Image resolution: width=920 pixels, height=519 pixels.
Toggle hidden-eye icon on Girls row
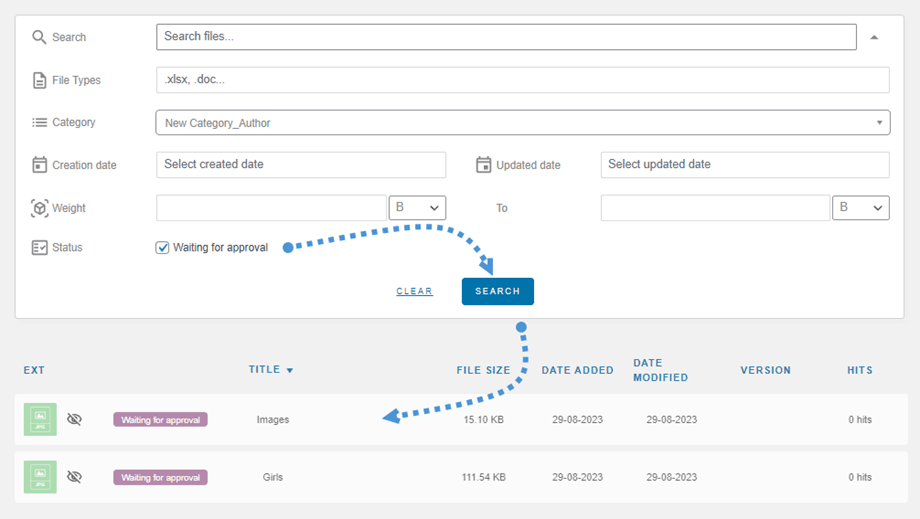[x=74, y=477]
